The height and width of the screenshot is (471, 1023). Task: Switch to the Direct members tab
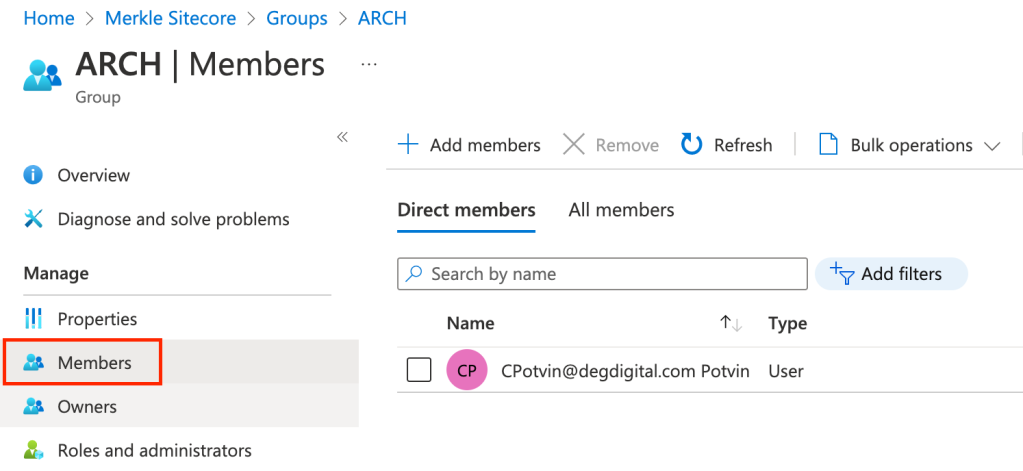coord(466,210)
